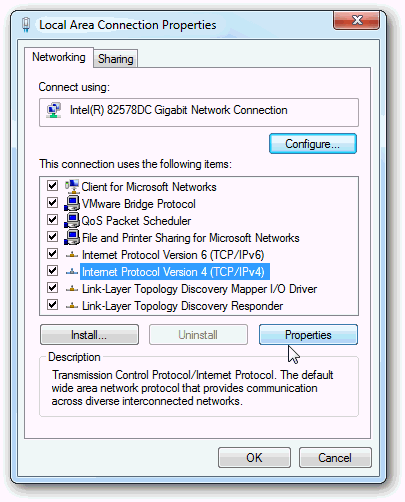Click the Intel network adapter icon
Viewport: 405px width, 502px height.
[x=54, y=110]
